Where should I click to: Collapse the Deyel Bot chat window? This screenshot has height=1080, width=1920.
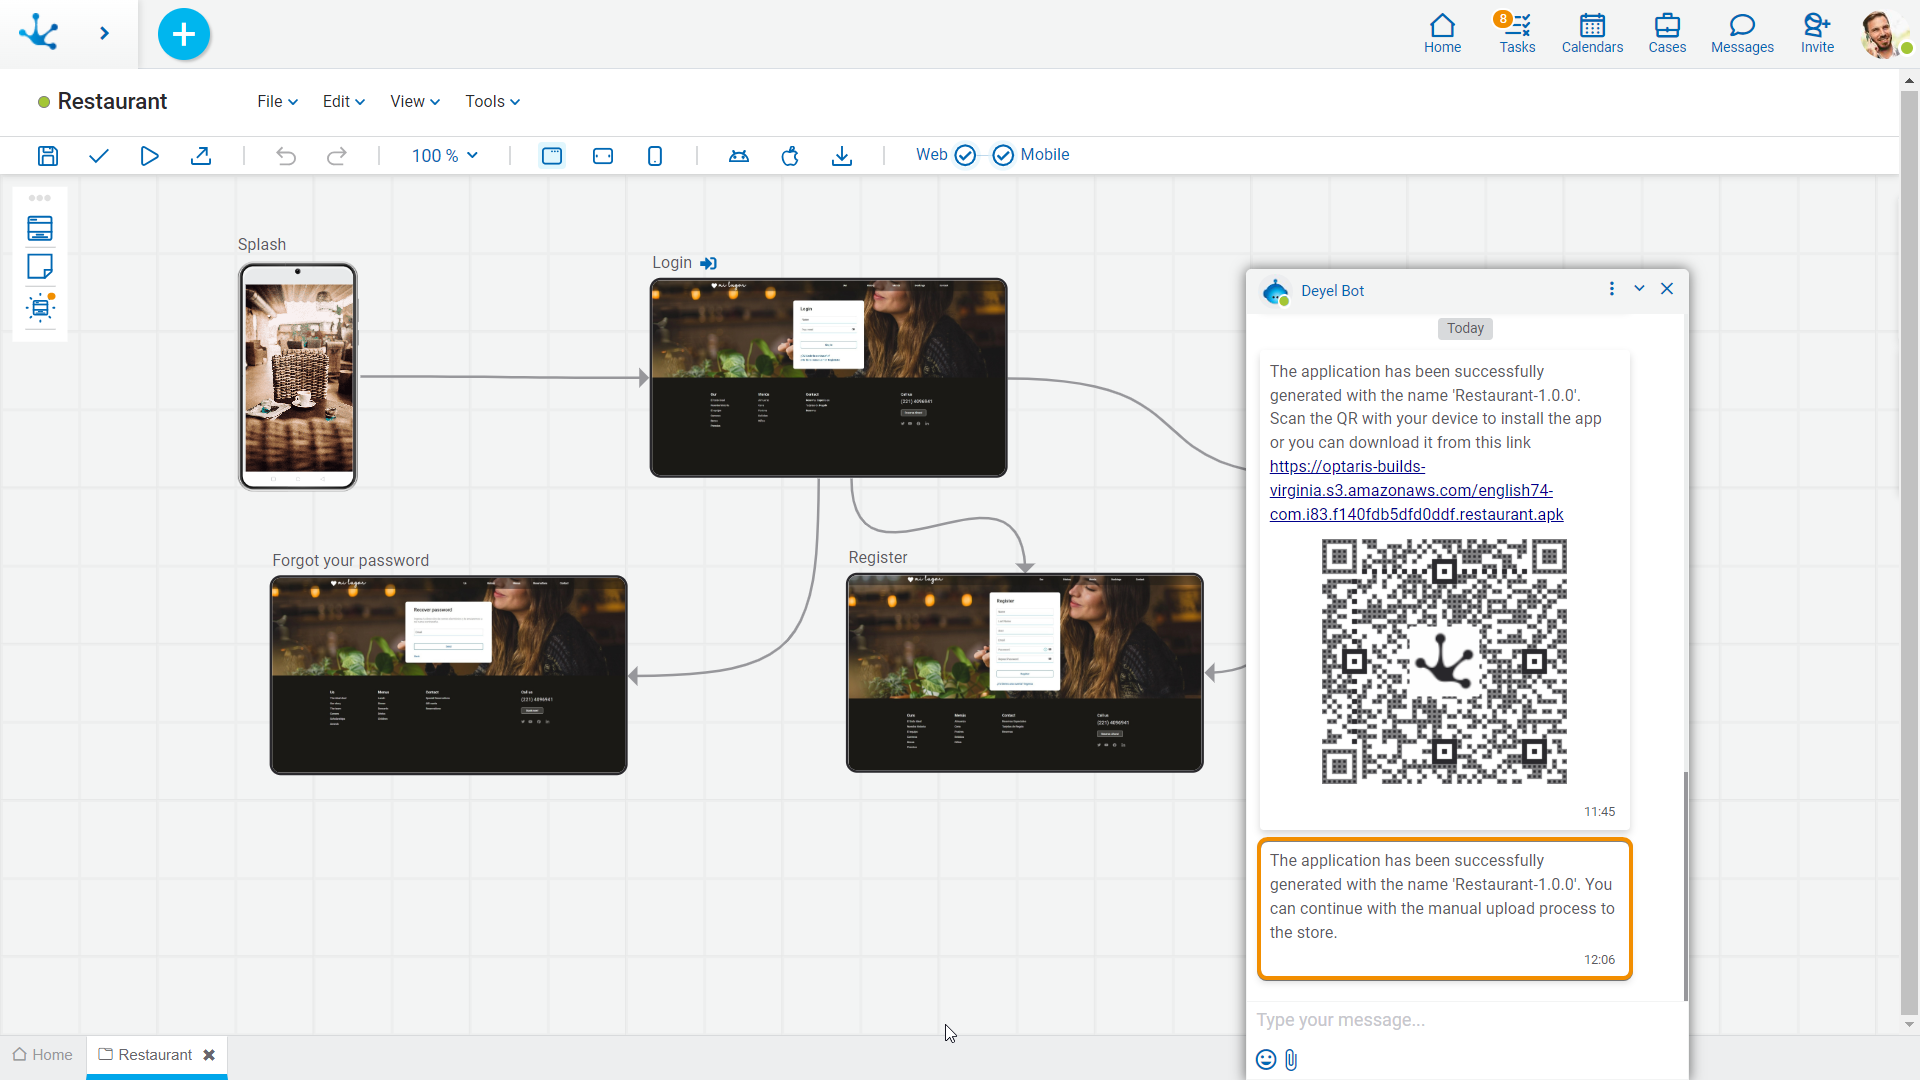point(1639,289)
